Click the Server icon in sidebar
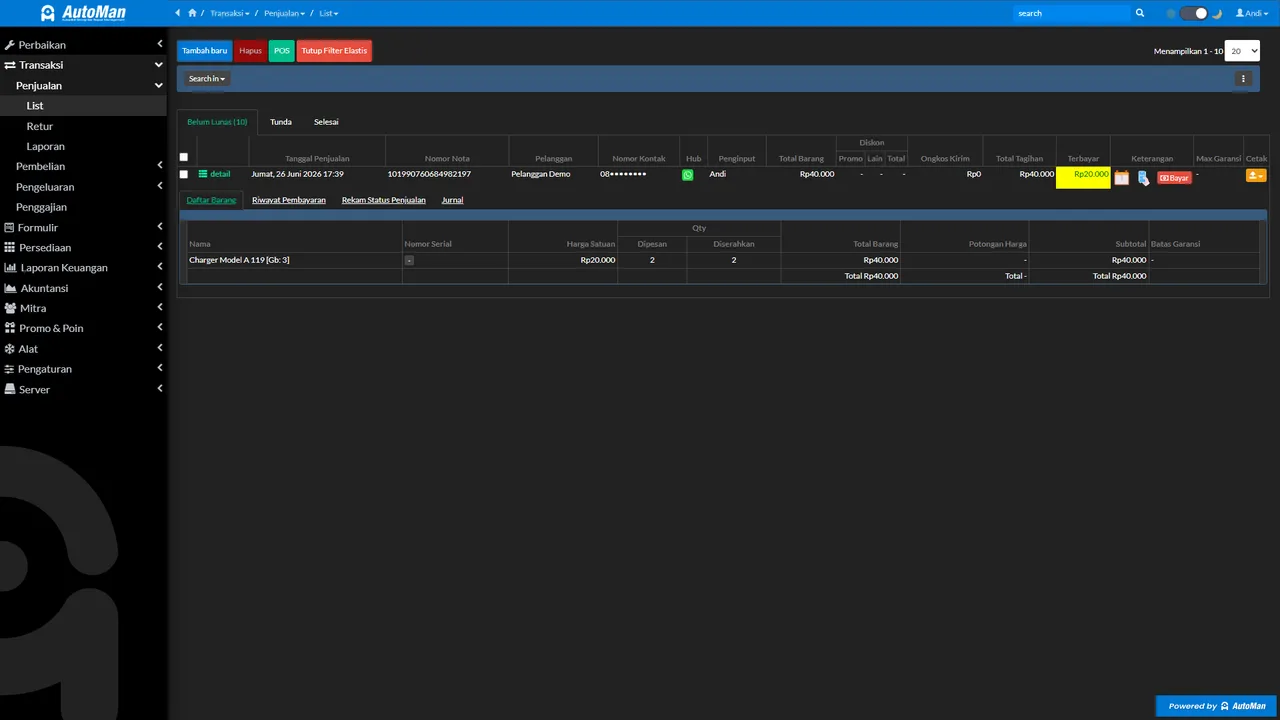1280x720 pixels. pyautogui.click(x=10, y=389)
